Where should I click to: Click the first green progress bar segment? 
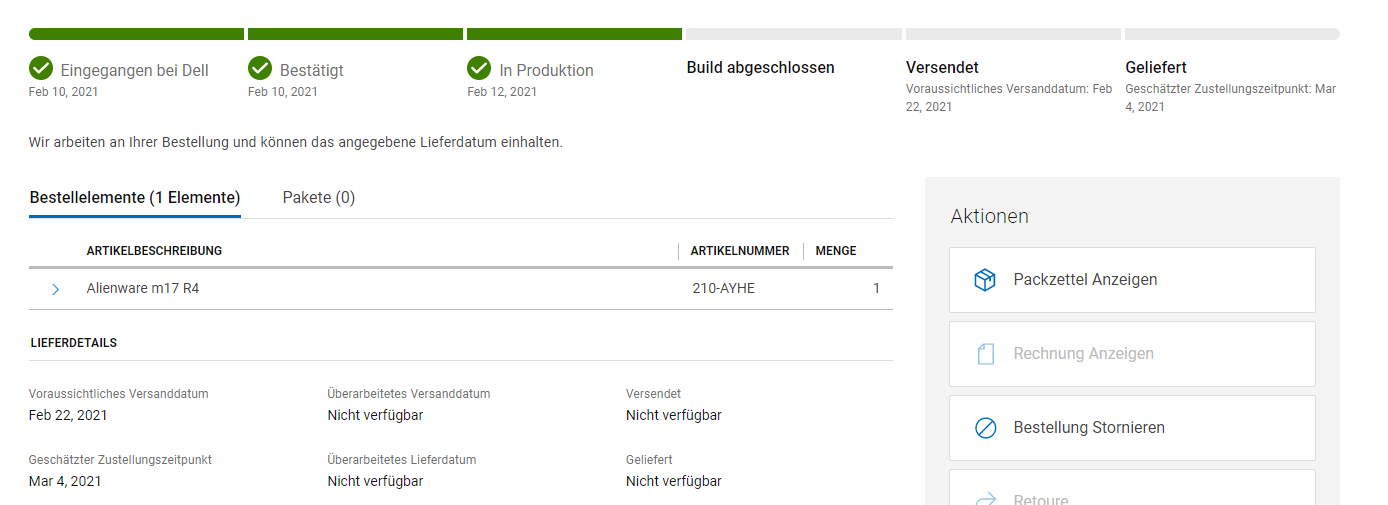136,34
